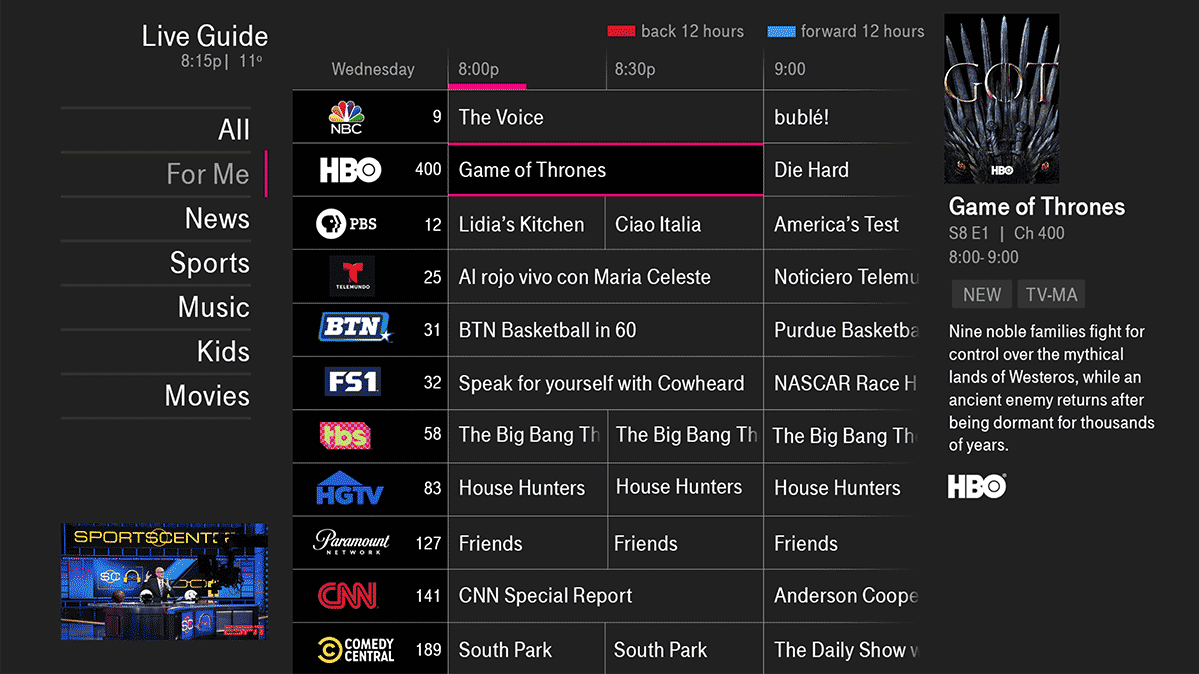
Task: Click the HBO channel logo in guide
Action: (350, 170)
